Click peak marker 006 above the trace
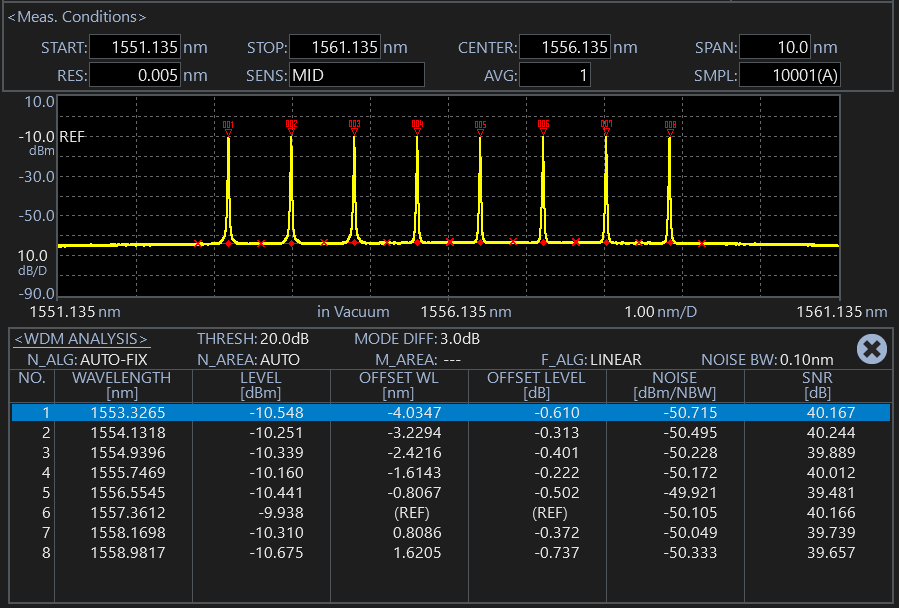 click(543, 127)
